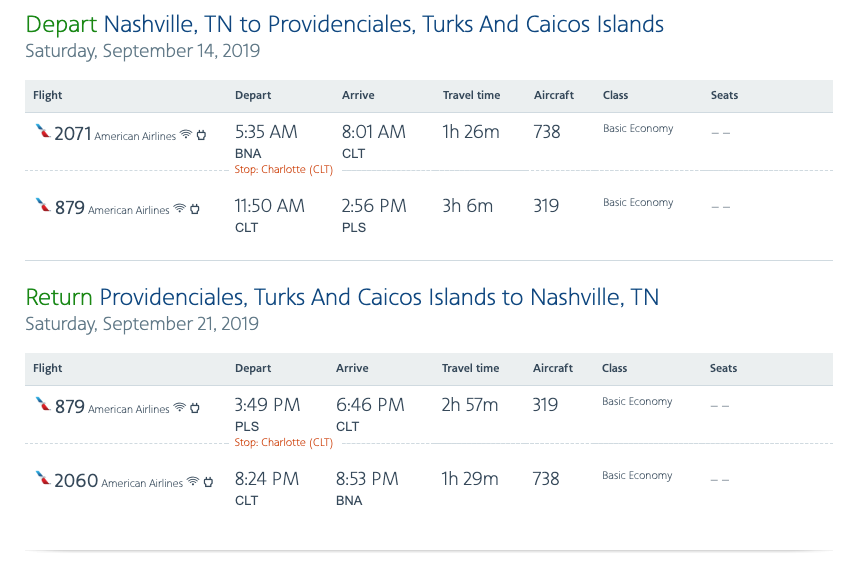Click the power outlet icon for flight 2060
This screenshot has width=855, height=565.
pos(208,482)
